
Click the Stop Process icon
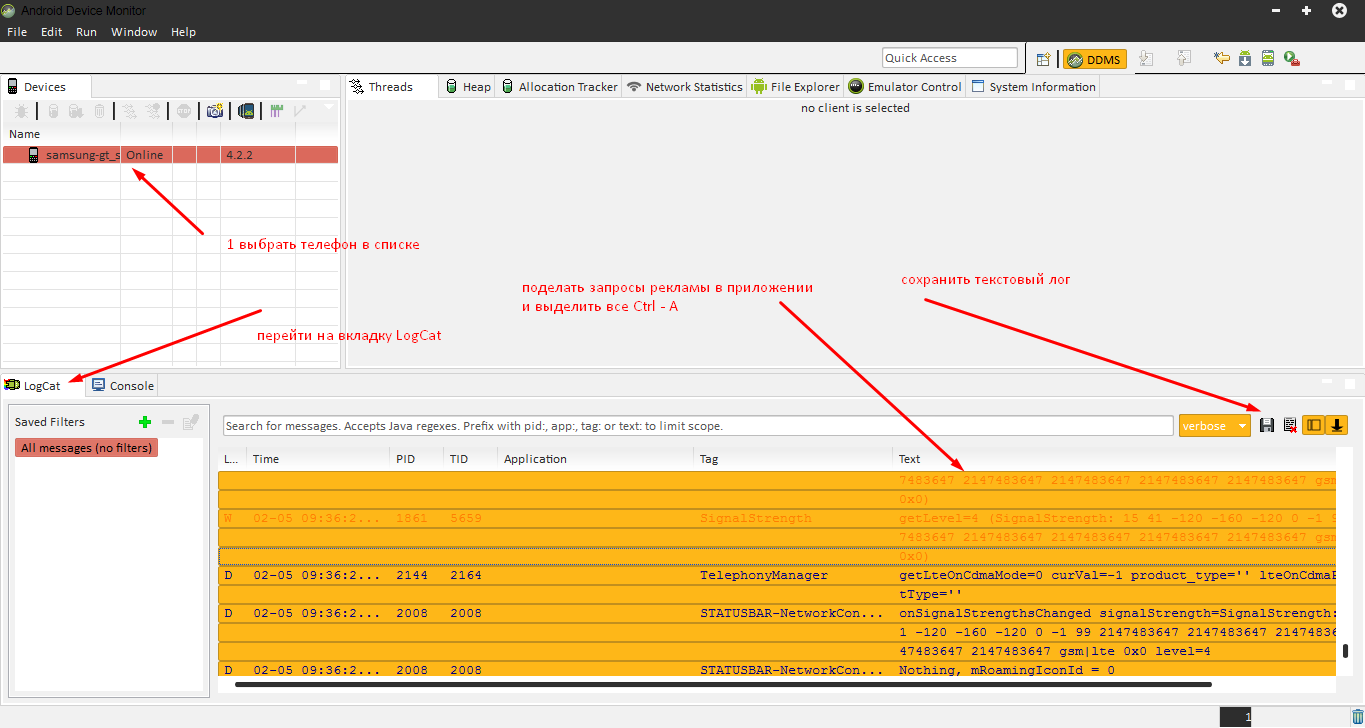tap(184, 111)
